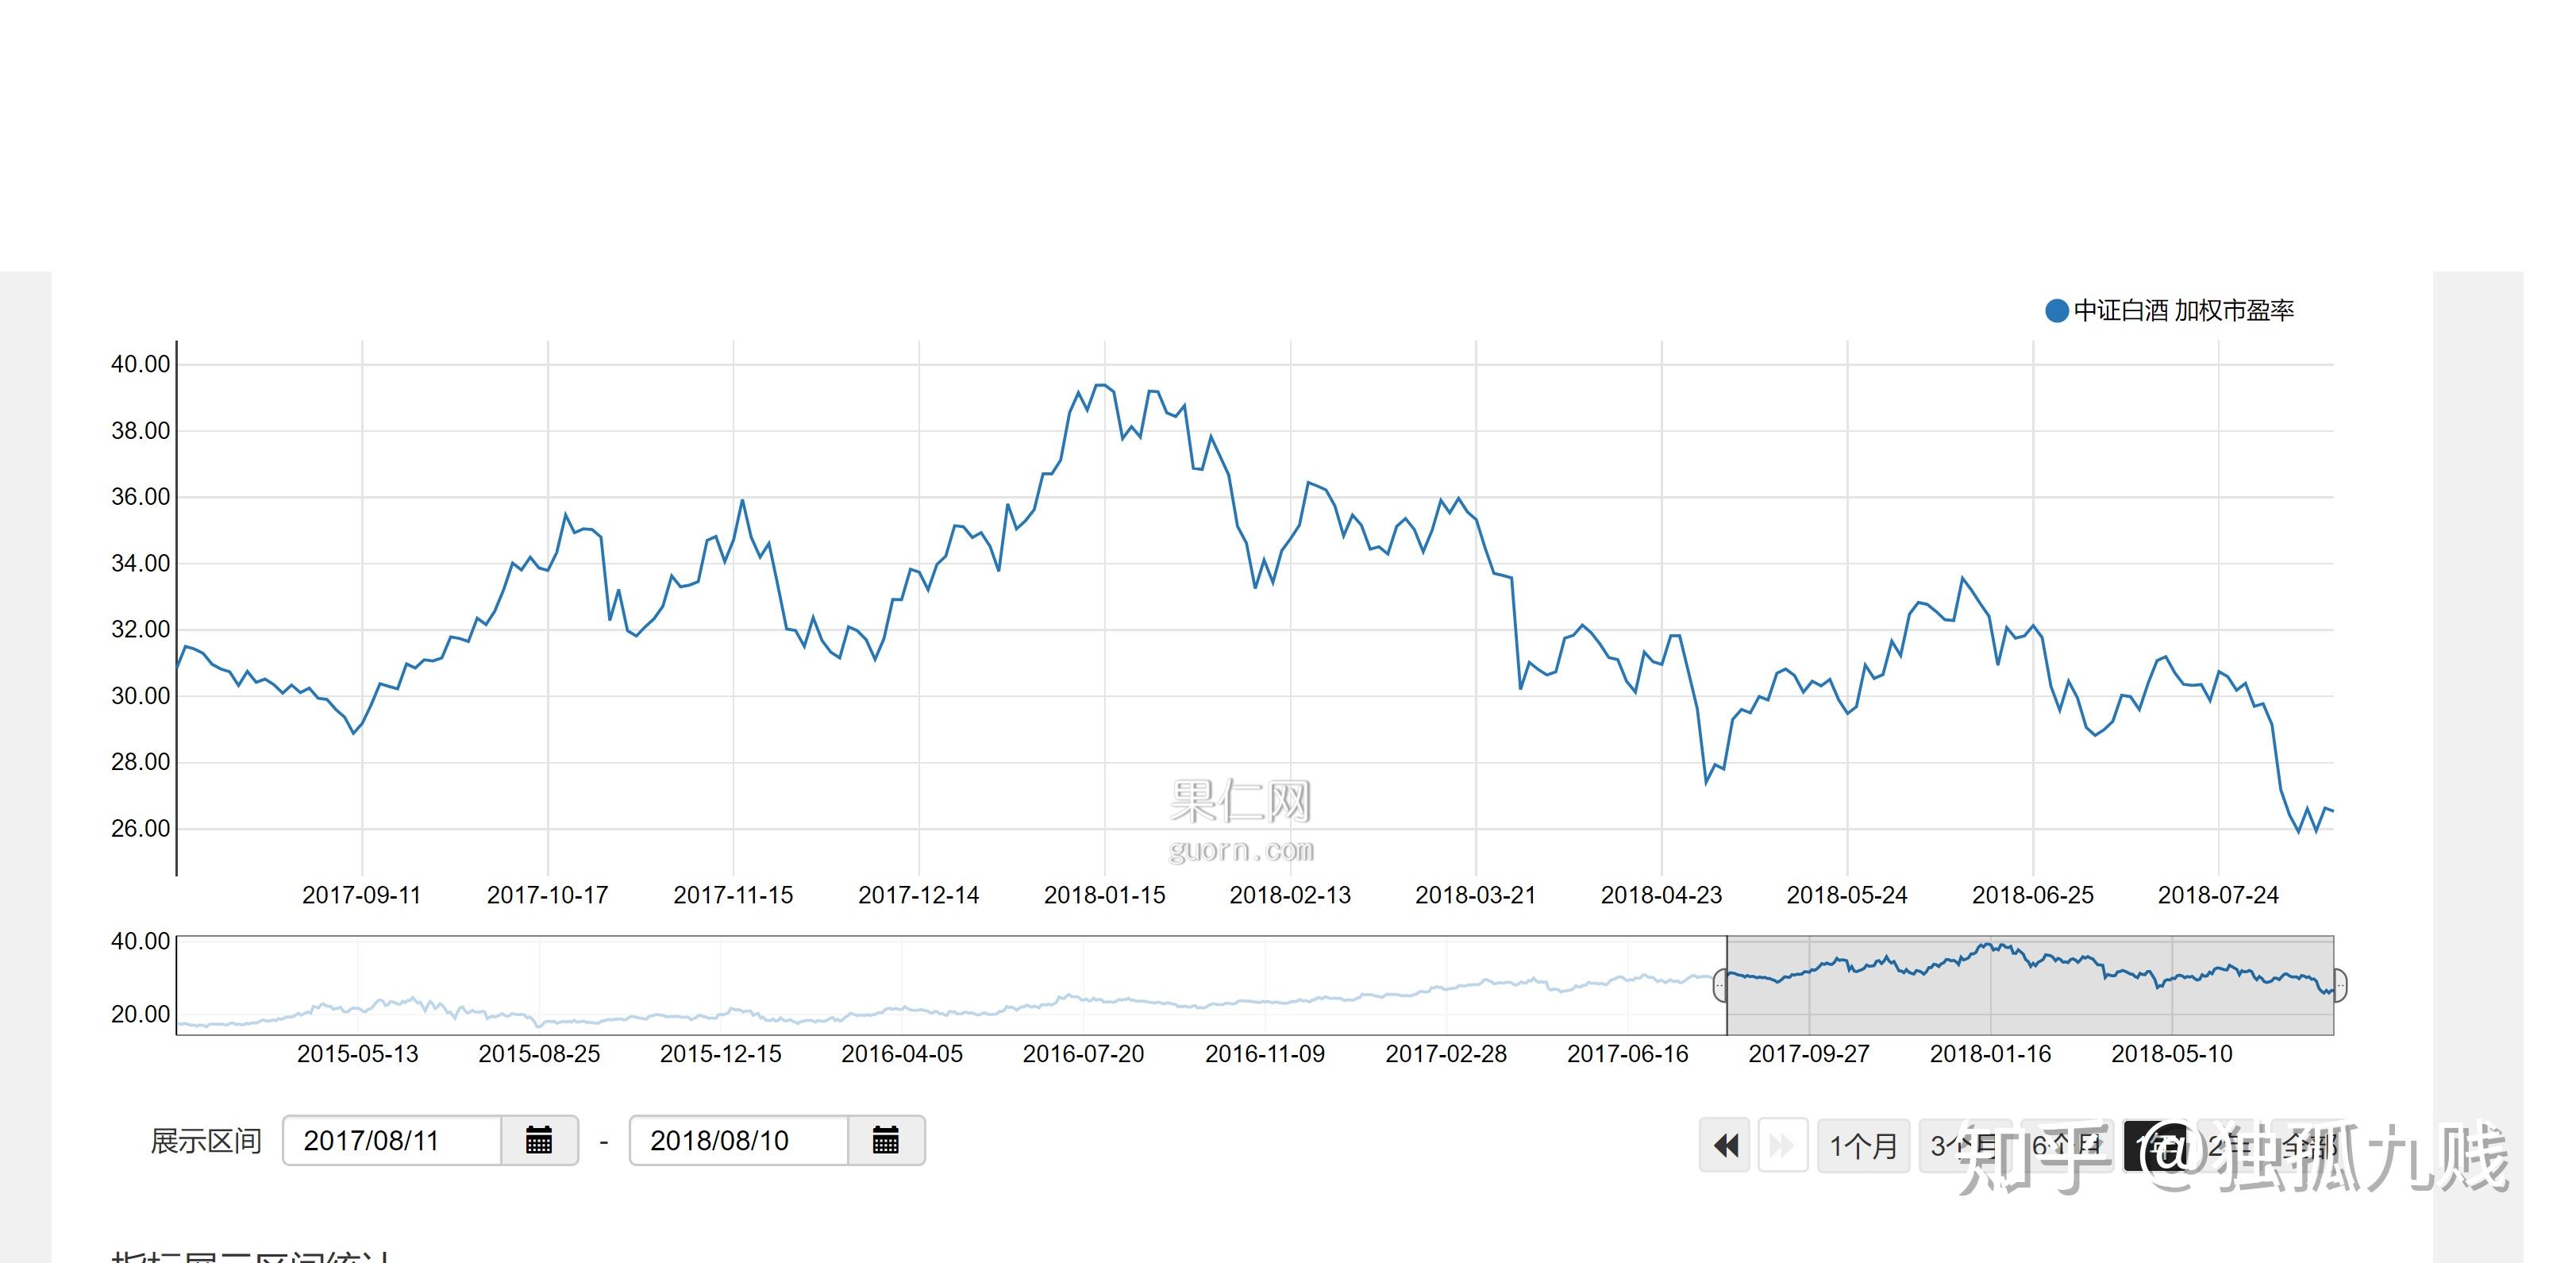Select the 3个月 time range

click(x=1965, y=1145)
